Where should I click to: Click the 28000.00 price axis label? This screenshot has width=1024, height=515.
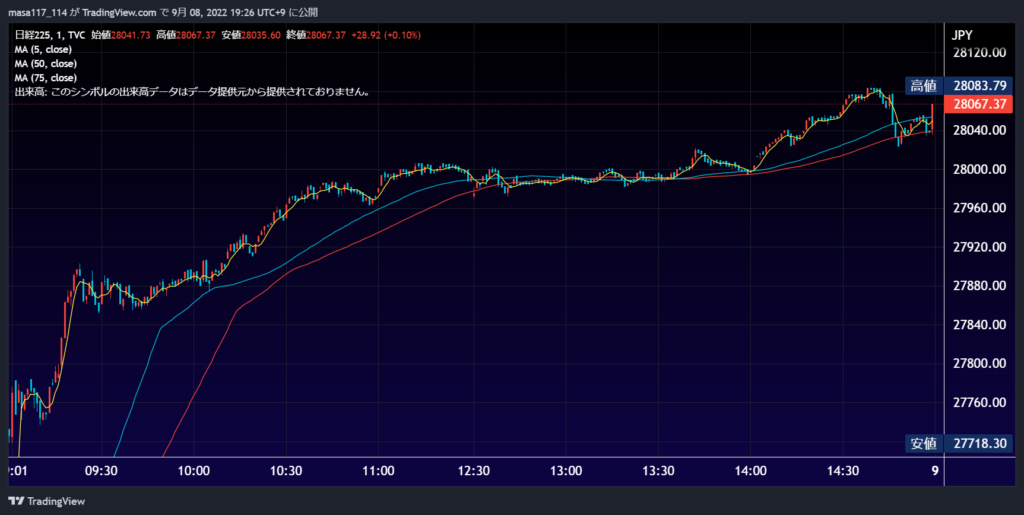point(980,170)
